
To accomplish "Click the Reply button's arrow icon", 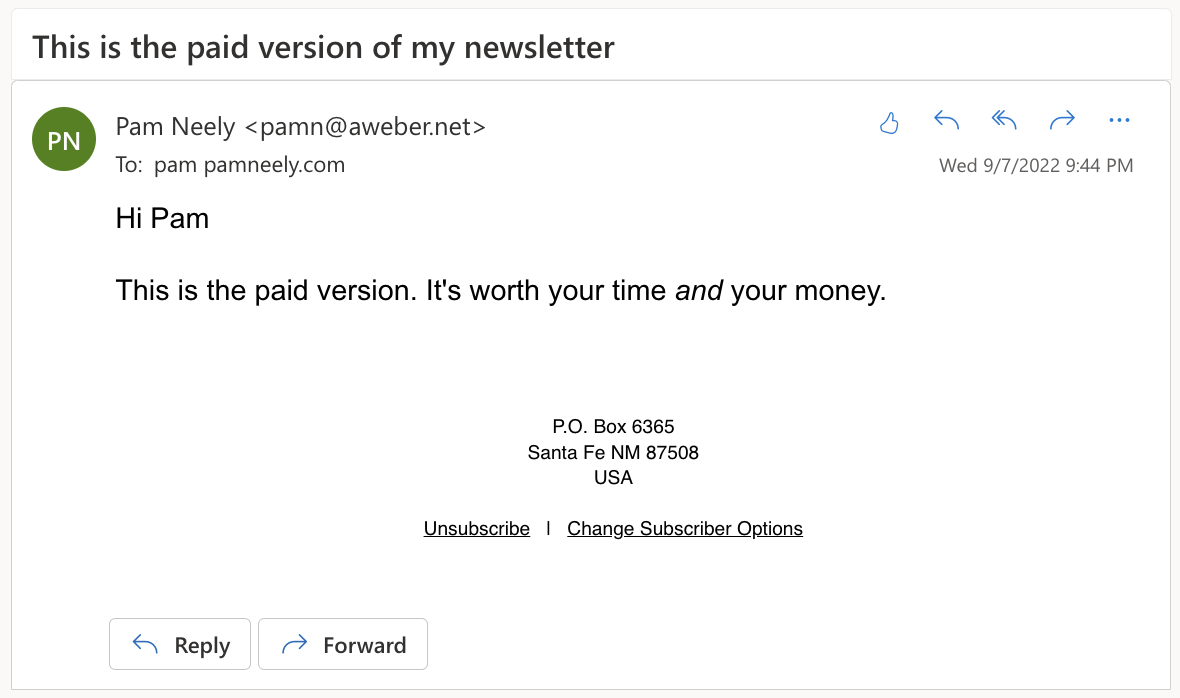I will click(x=143, y=644).
